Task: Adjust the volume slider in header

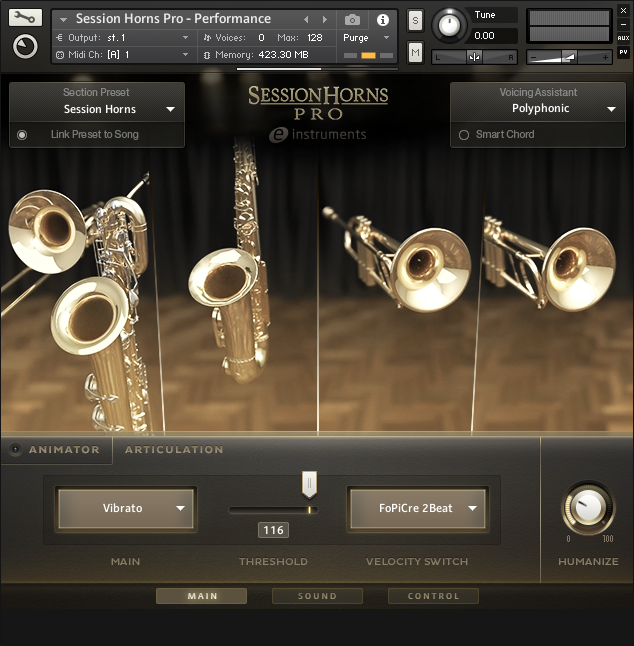Action: [569, 57]
